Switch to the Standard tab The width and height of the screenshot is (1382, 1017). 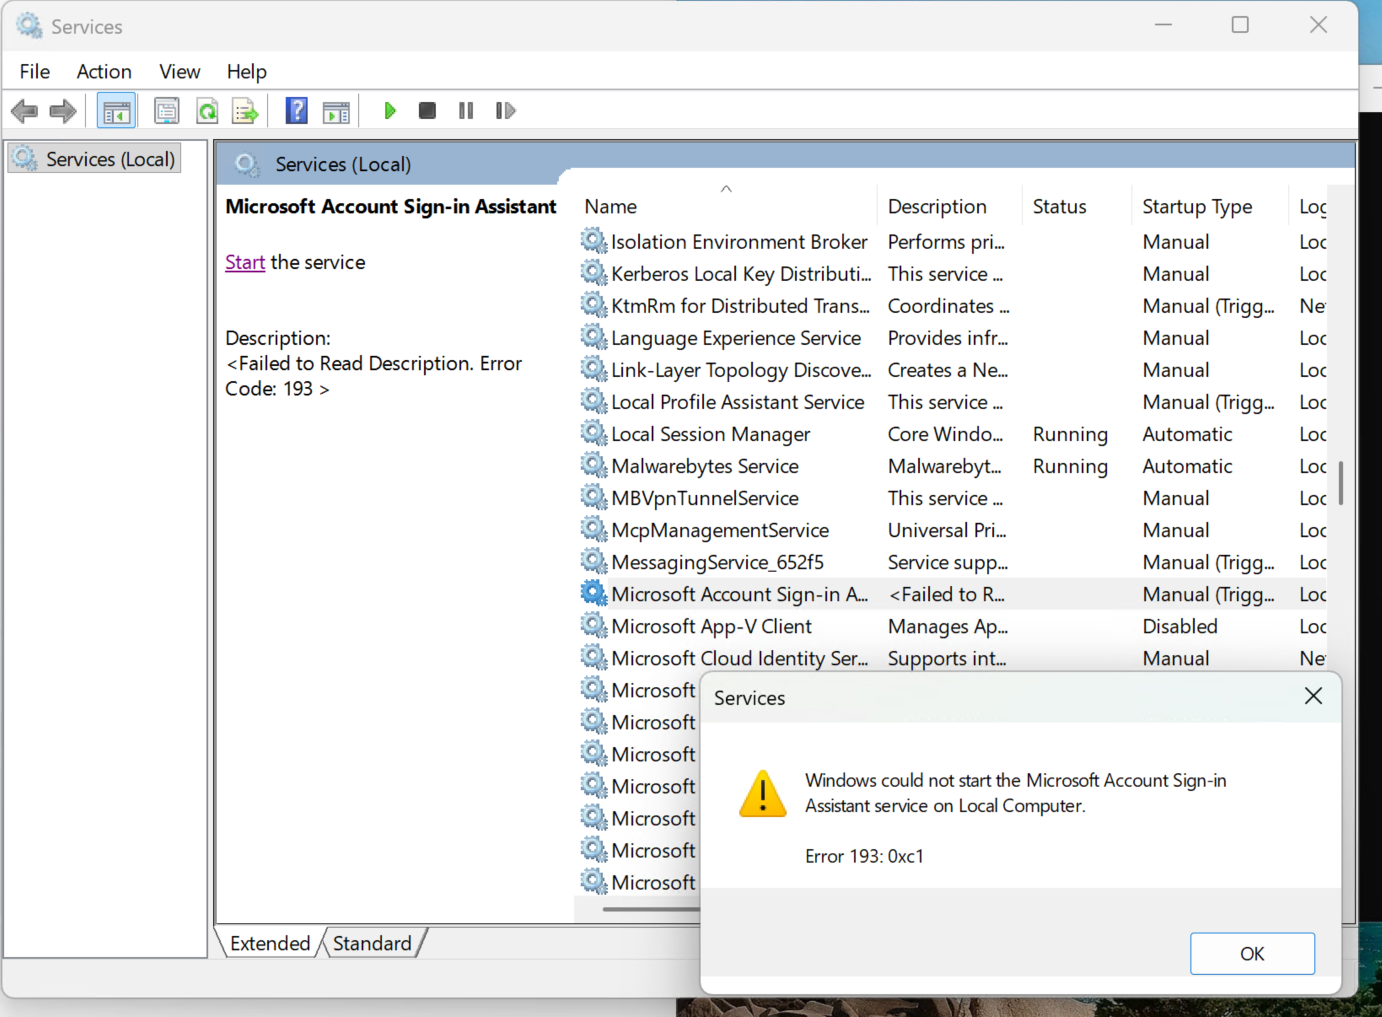372,943
